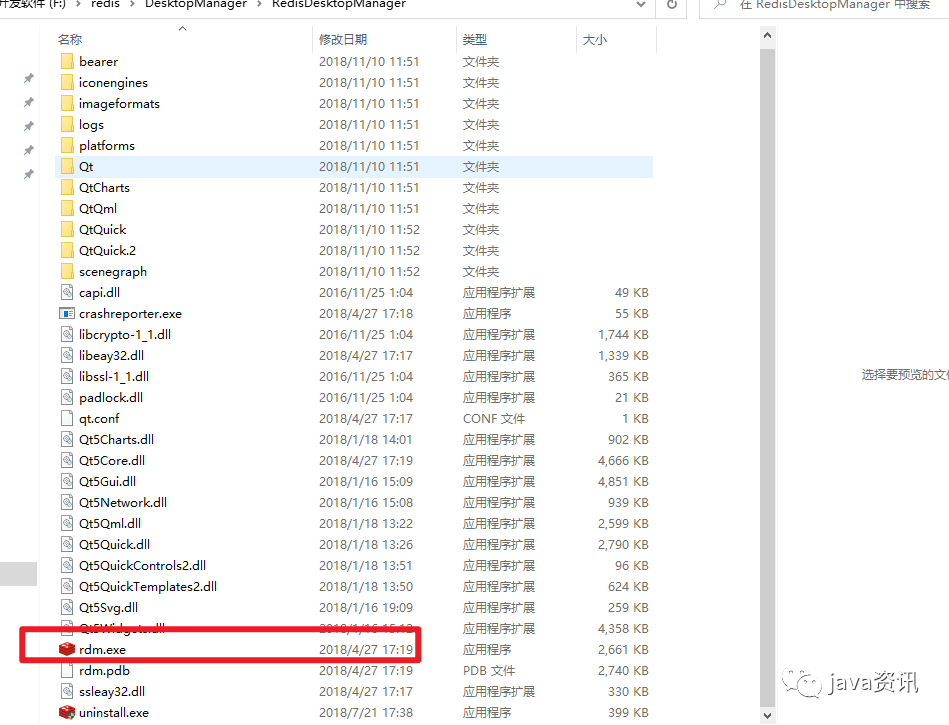Click the scenegraph folder icon
Viewport: 949px width, 725px height.
67,271
